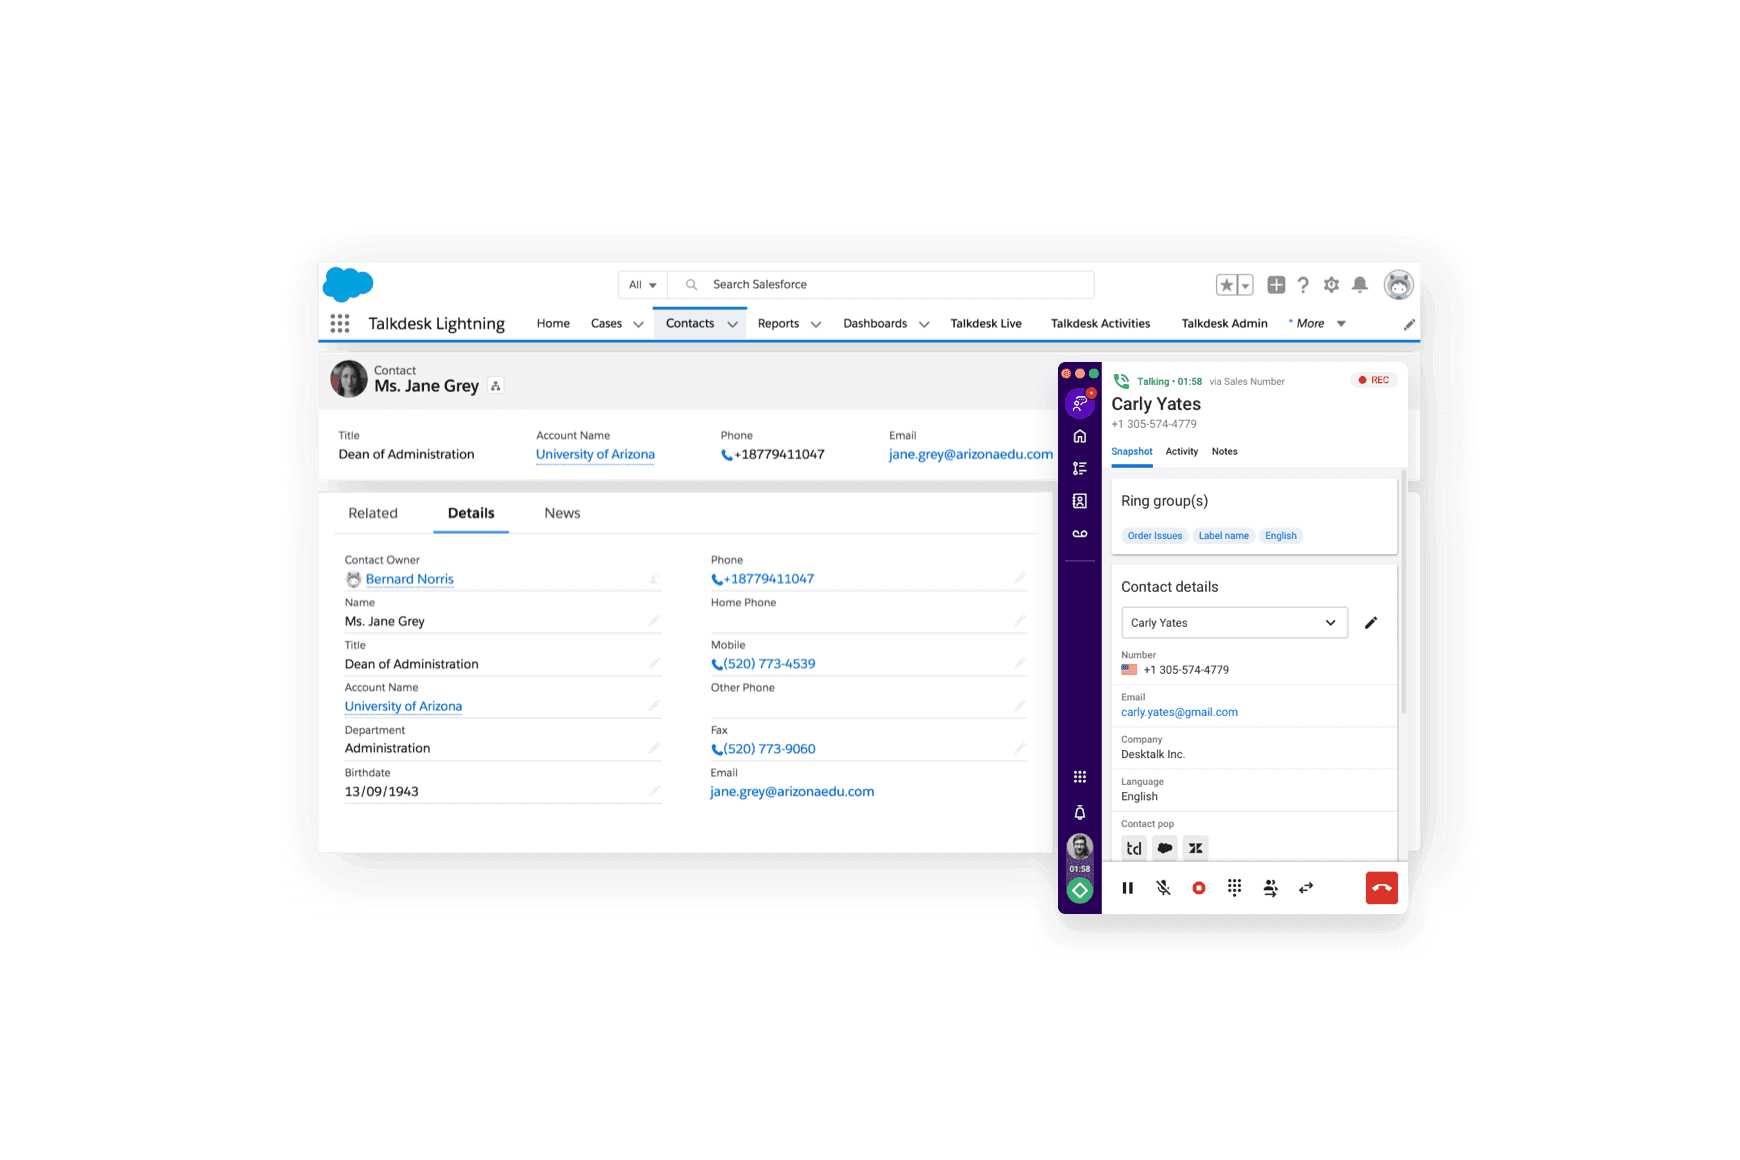
Task: Click carly.yates@gmail.com email link
Action: point(1179,712)
